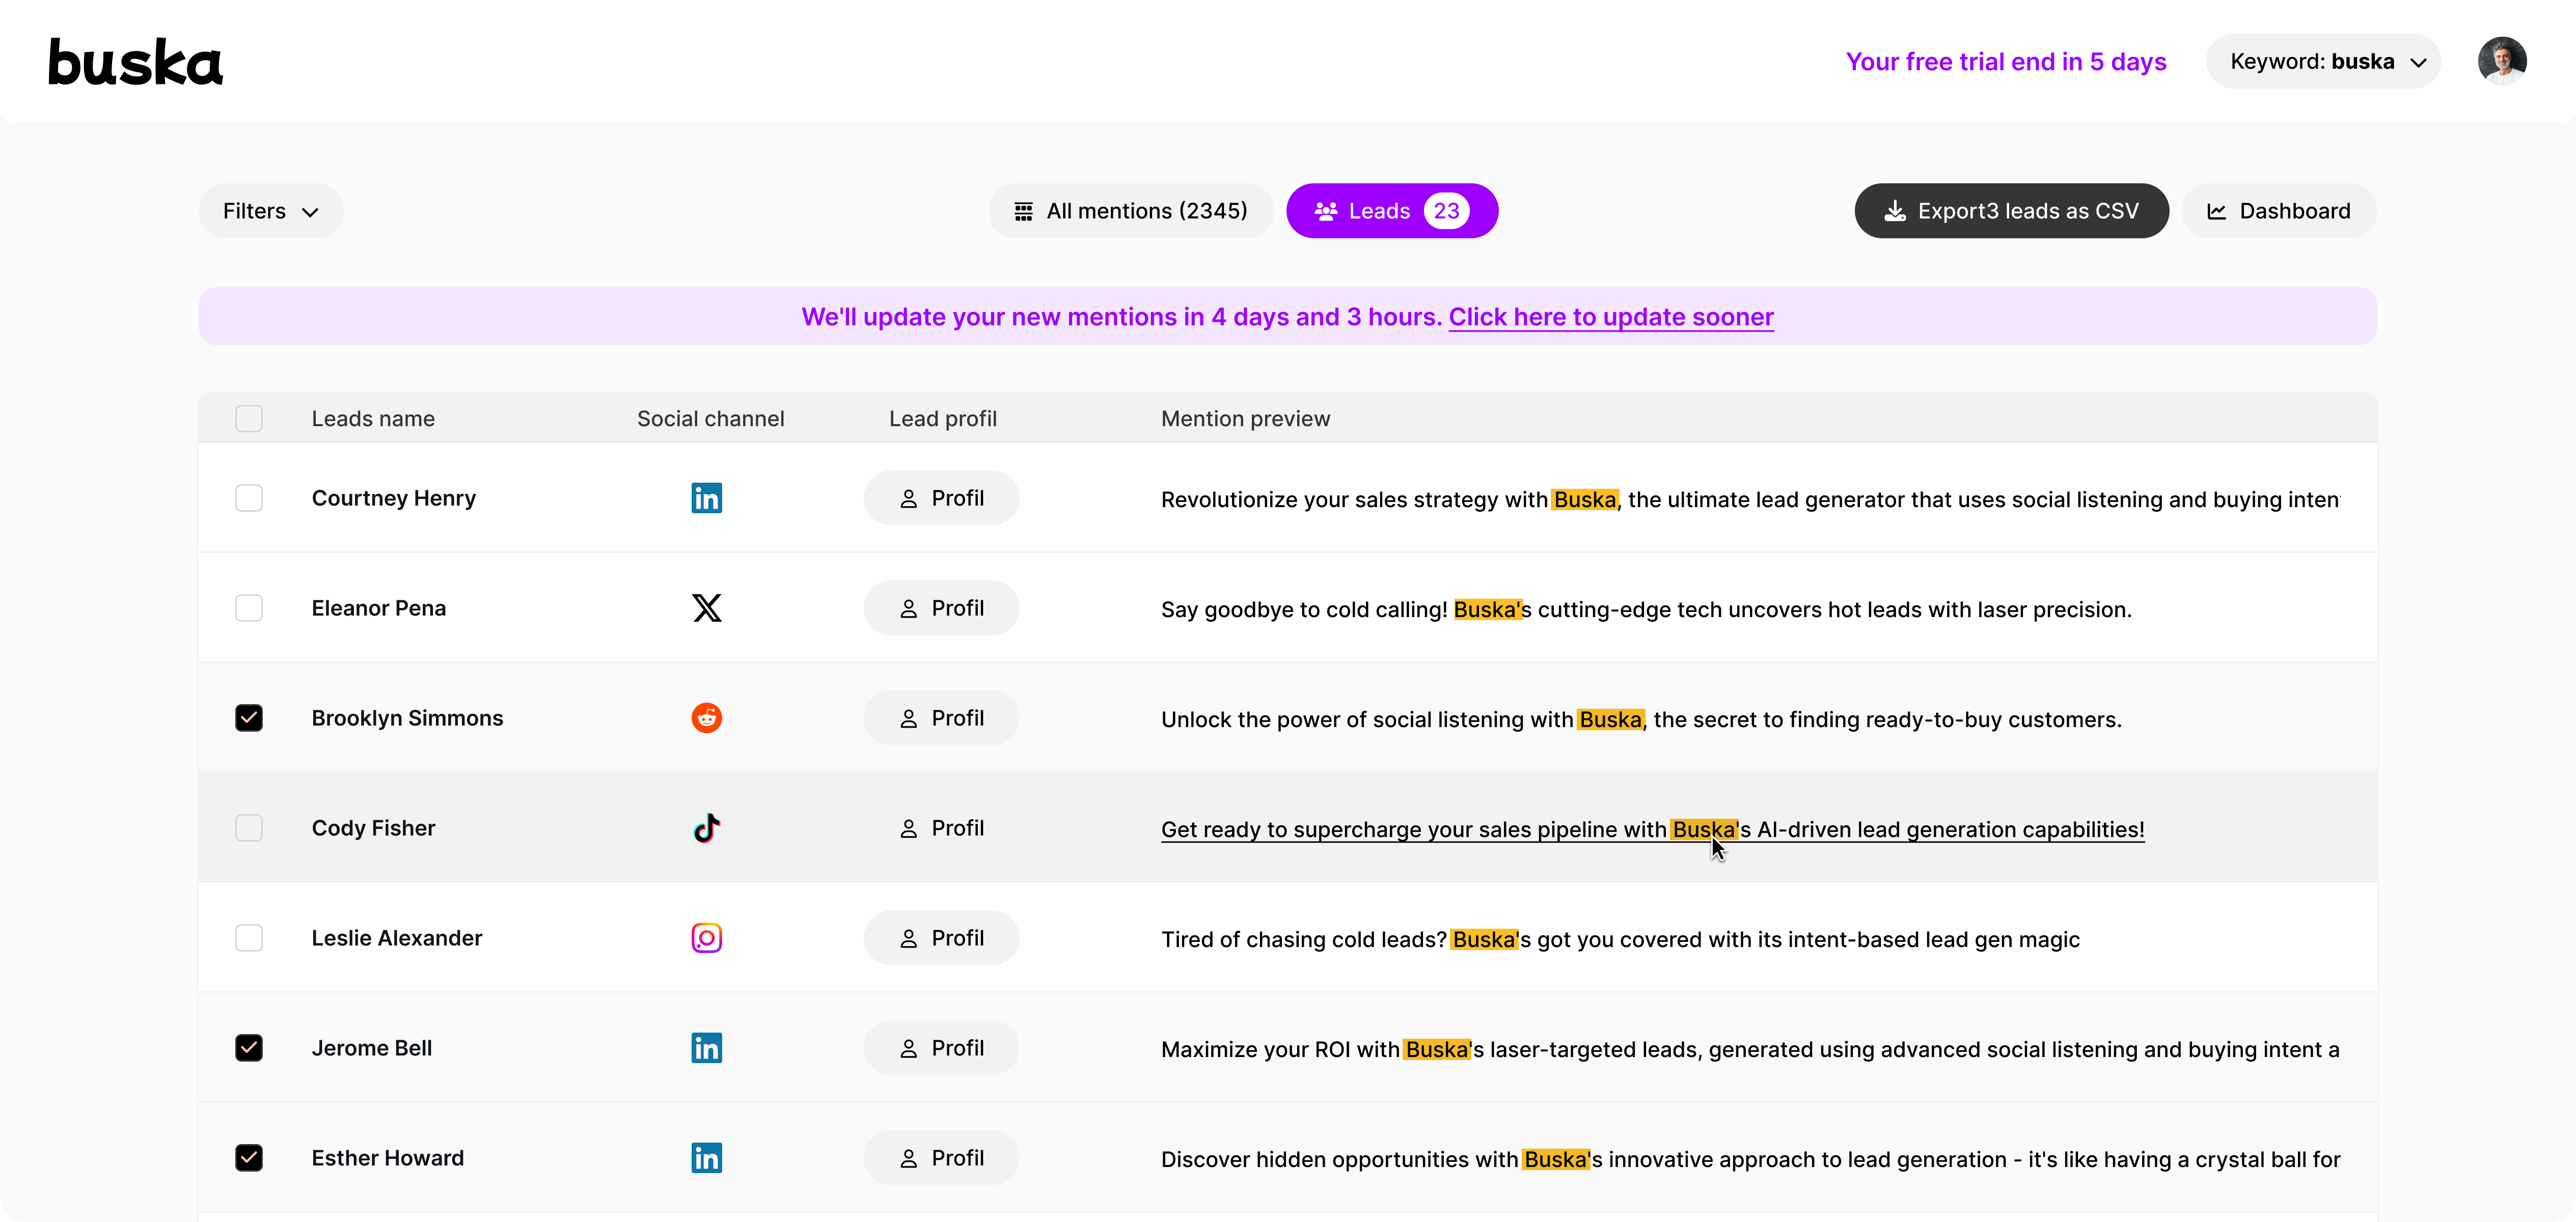Click the TikTok icon for Cody Fisher
This screenshot has height=1222, width=2576.
(707, 827)
